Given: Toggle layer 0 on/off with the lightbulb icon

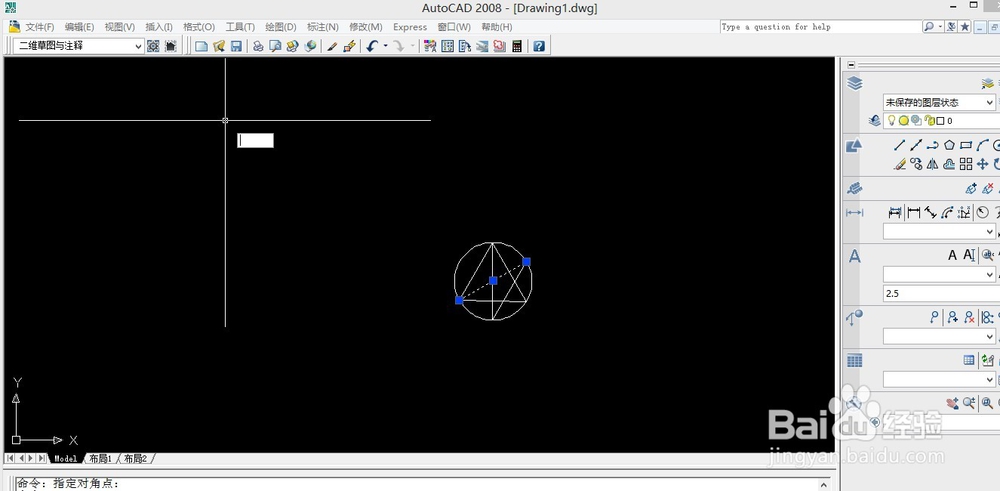Looking at the screenshot, I should click(x=892, y=121).
